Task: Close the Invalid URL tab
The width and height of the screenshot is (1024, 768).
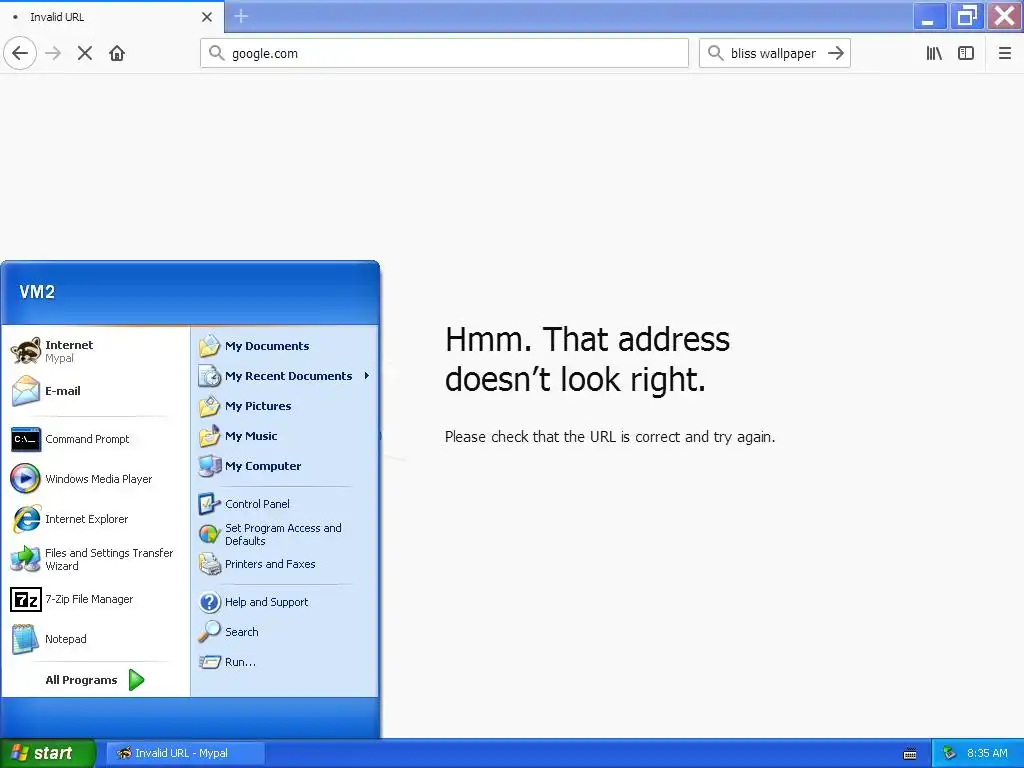Action: click(206, 17)
